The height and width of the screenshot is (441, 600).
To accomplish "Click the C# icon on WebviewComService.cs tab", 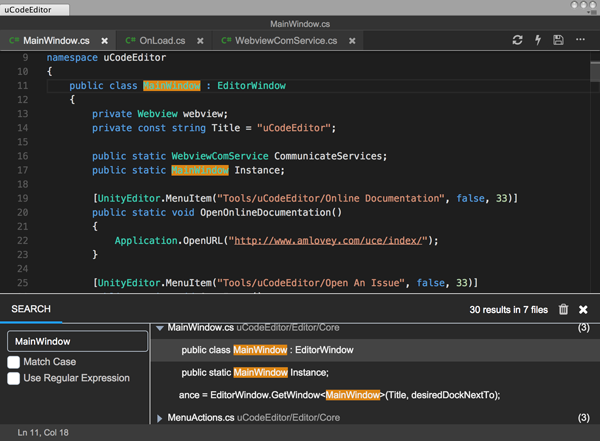I will pos(226,40).
